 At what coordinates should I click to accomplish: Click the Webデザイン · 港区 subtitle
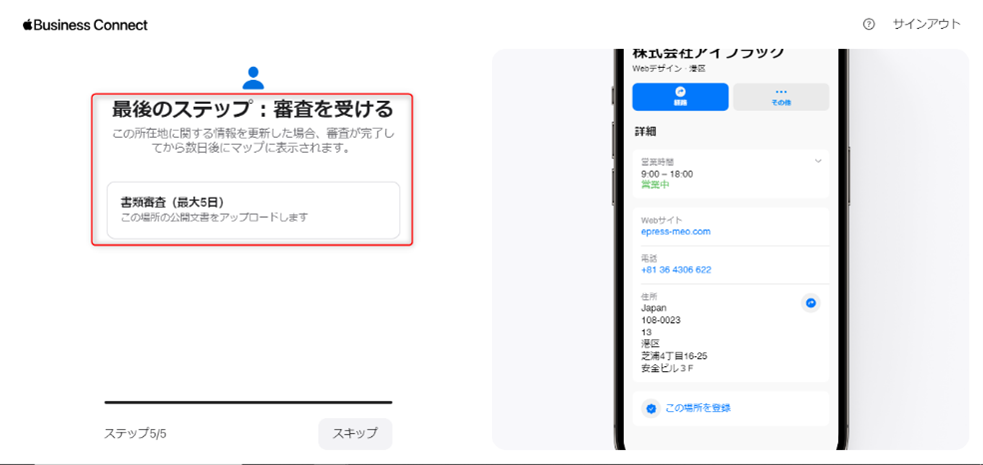coord(668,69)
